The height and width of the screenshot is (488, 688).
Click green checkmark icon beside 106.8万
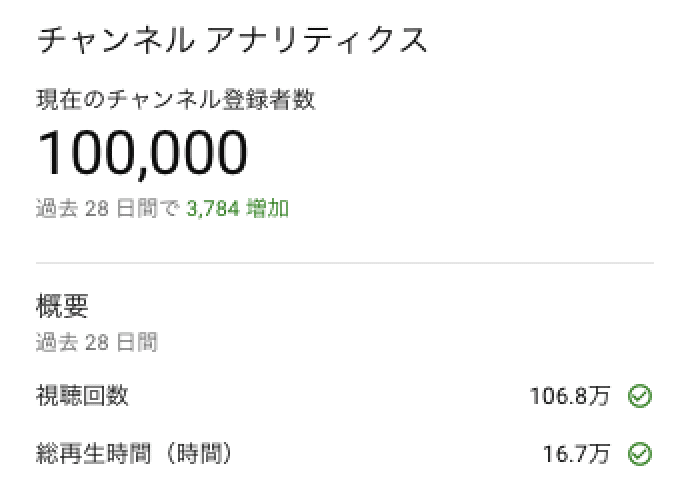pyautogui.click(x=640, y=396)
